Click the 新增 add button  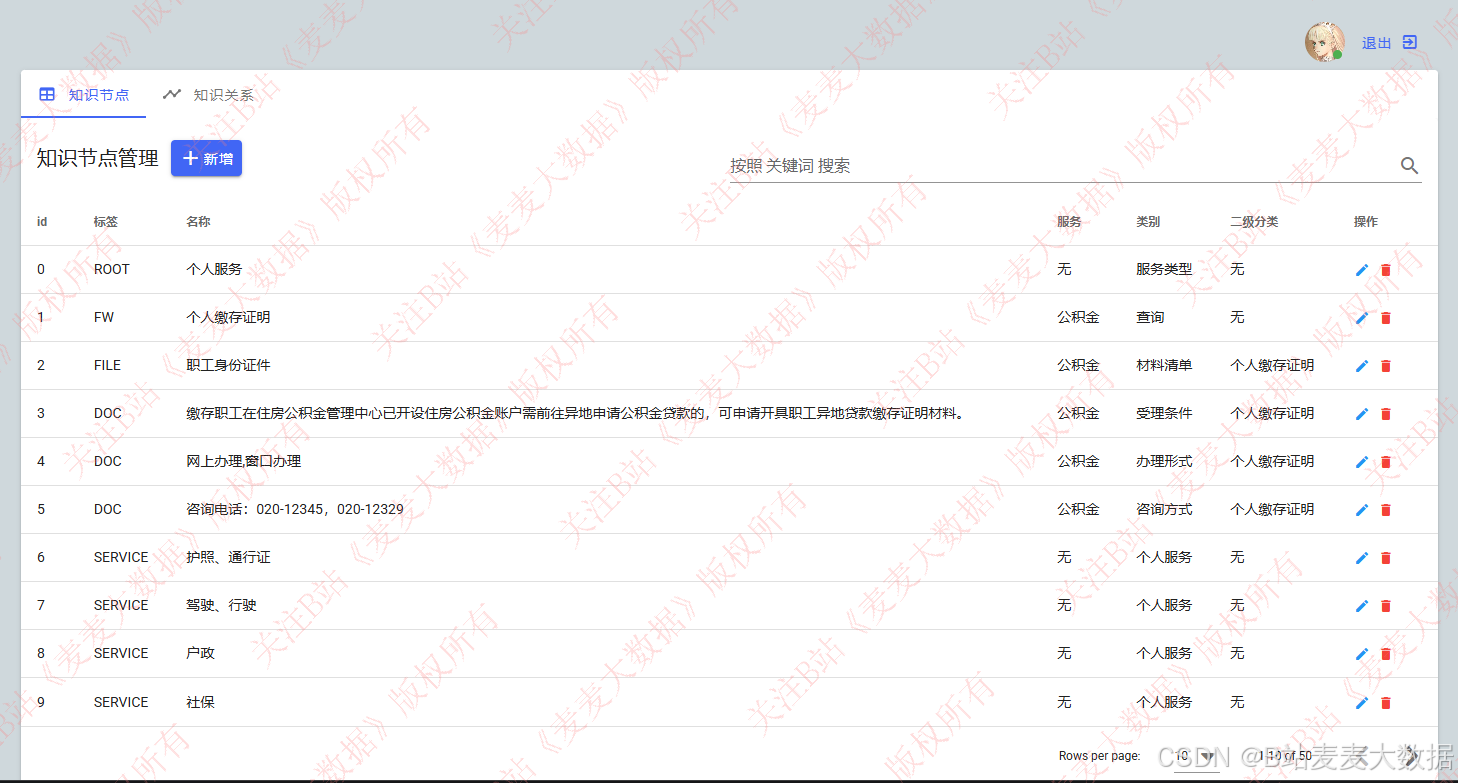206,158
